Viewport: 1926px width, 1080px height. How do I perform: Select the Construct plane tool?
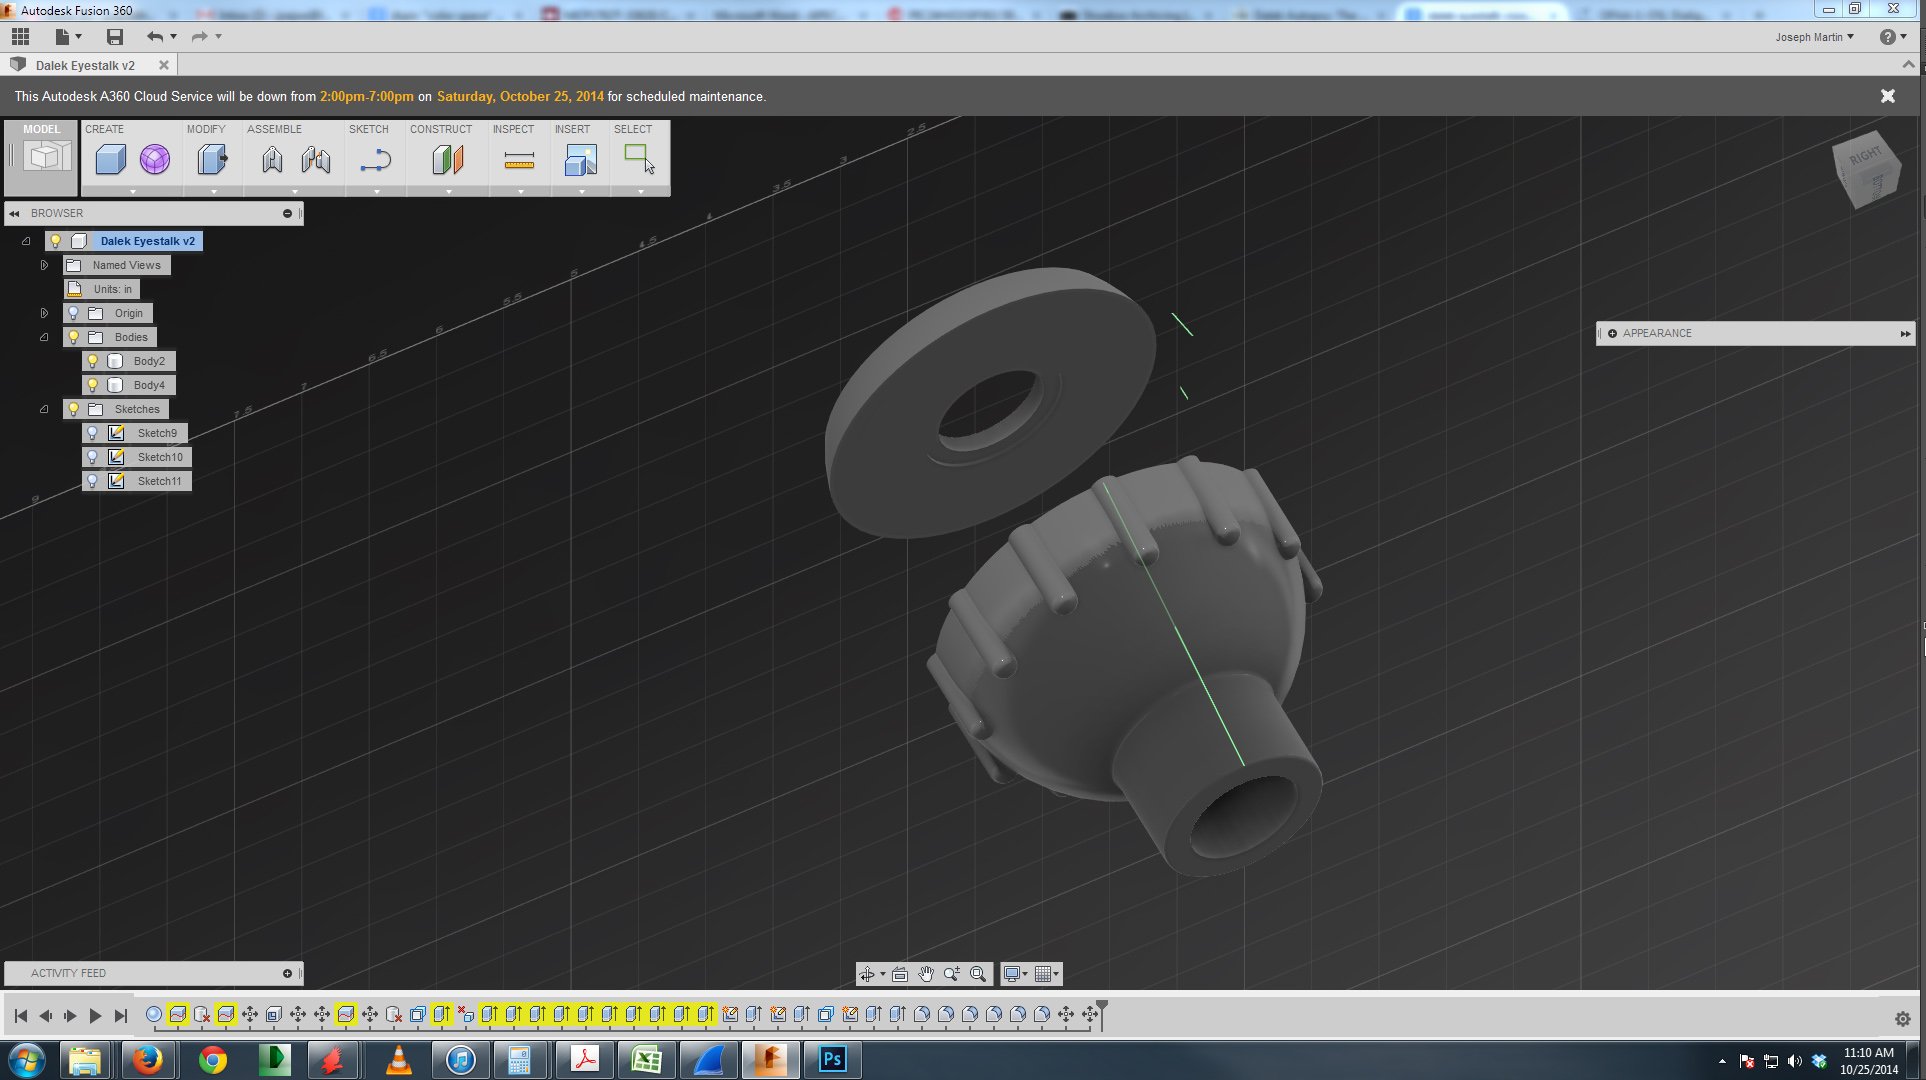(x=448, y=160)
